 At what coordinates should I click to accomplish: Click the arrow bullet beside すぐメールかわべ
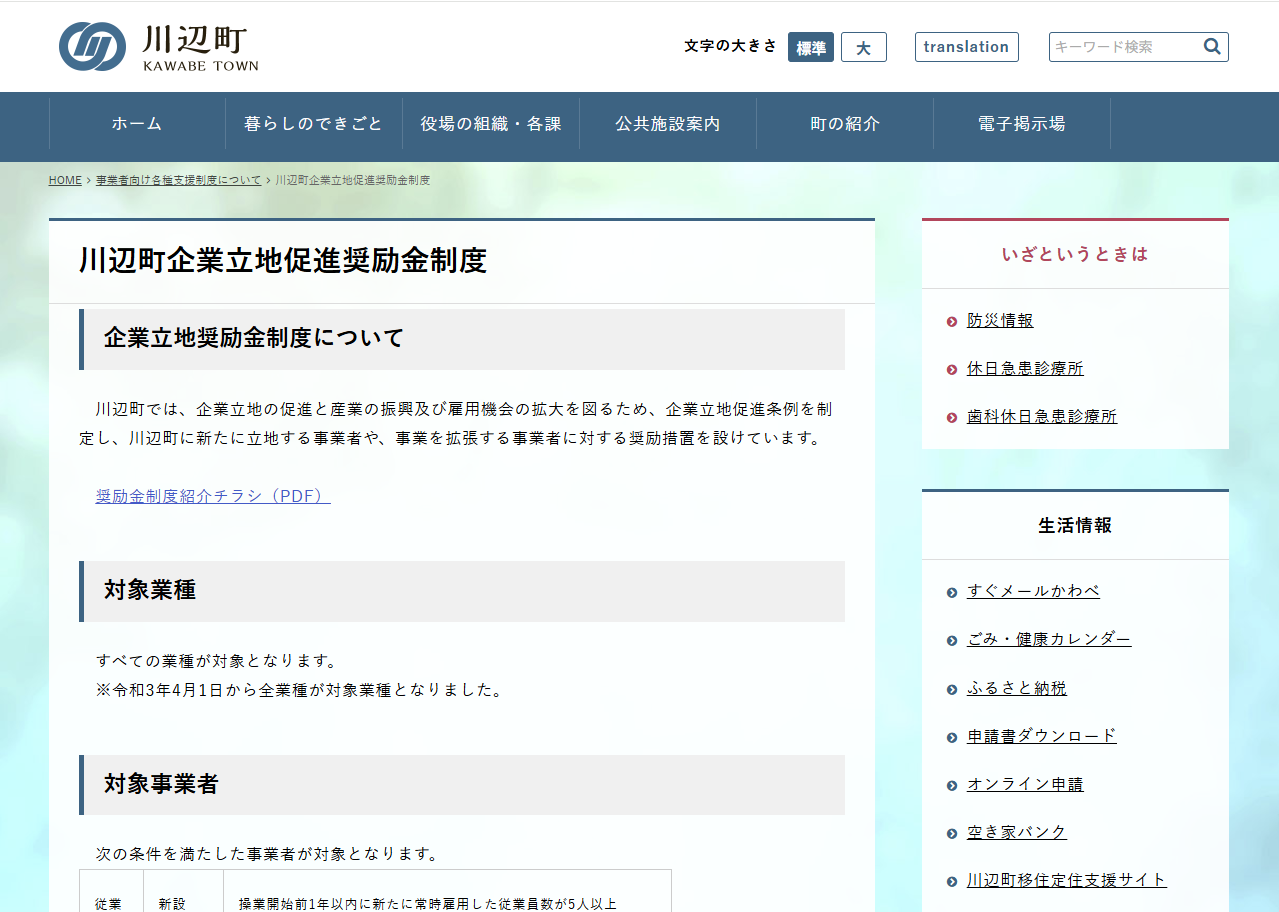click(x=952, y=592)
